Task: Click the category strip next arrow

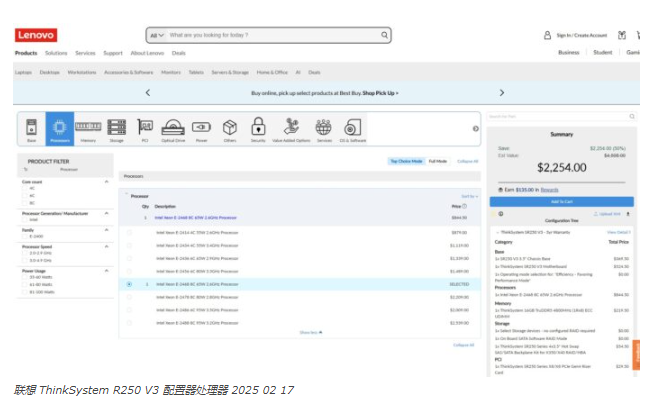Action: pos(475,129)
